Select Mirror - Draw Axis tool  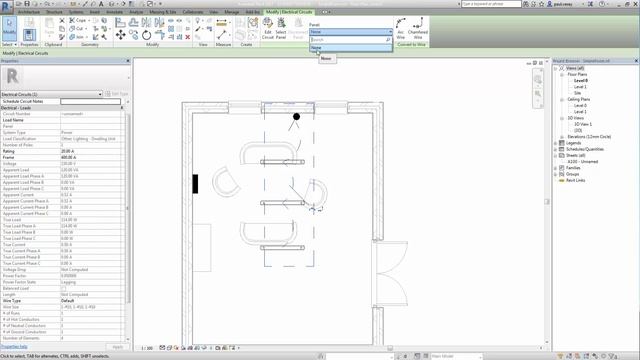159,22
